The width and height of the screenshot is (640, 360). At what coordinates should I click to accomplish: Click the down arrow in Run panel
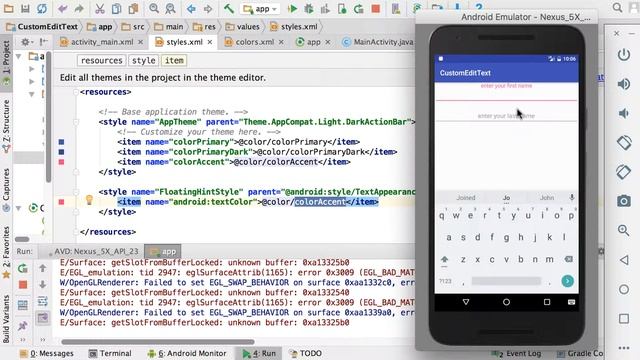pyautogui.click(x=42, y=284)
